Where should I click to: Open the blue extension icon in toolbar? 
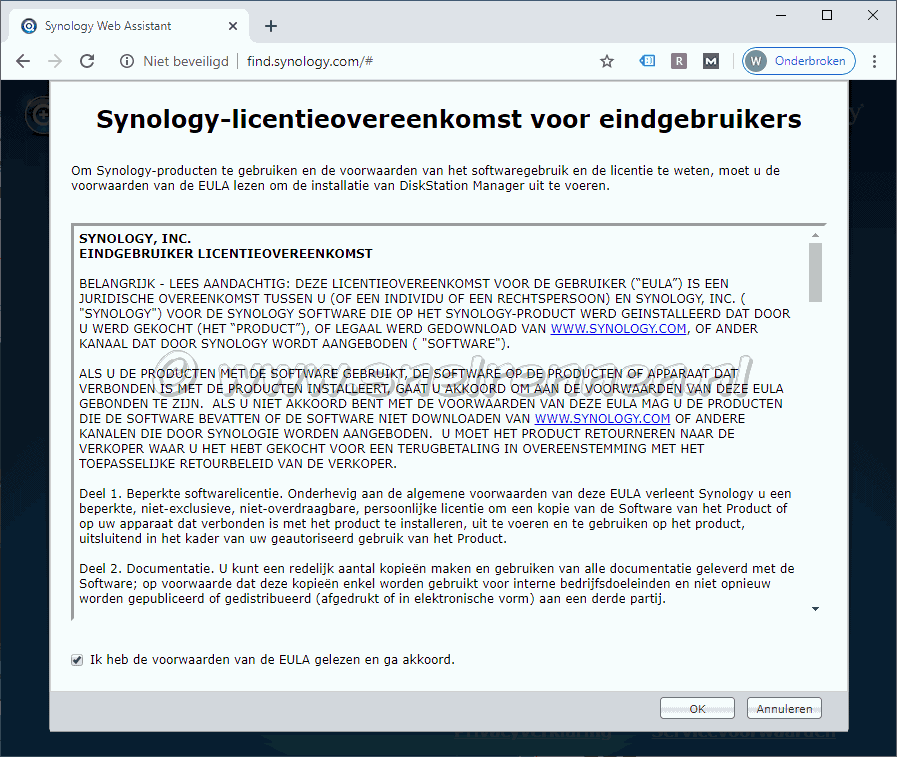[647, 61]
